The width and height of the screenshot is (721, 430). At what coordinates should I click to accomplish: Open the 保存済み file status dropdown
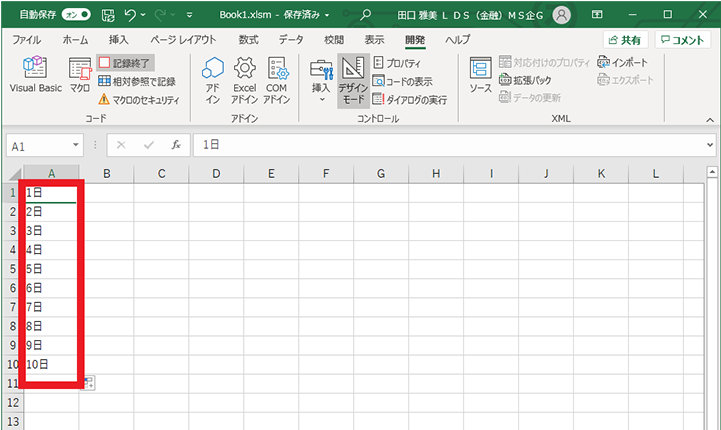coord(327,15)
